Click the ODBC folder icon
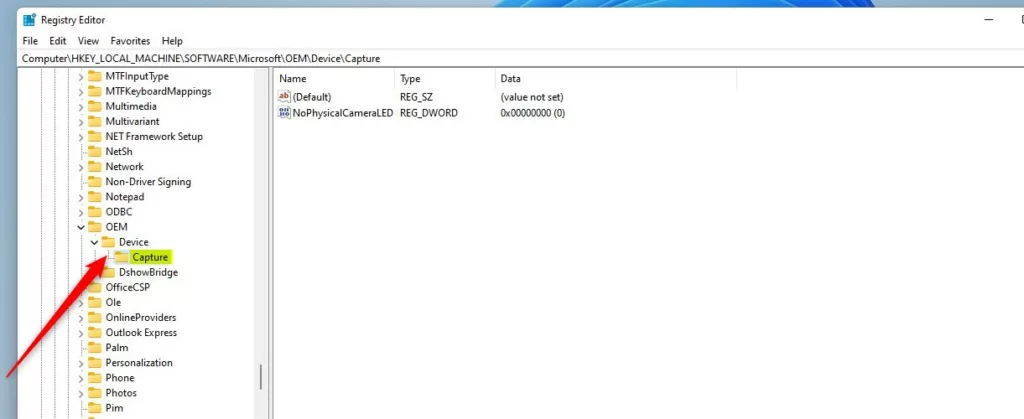This screenshot has width=1024, height=419. 95,211
